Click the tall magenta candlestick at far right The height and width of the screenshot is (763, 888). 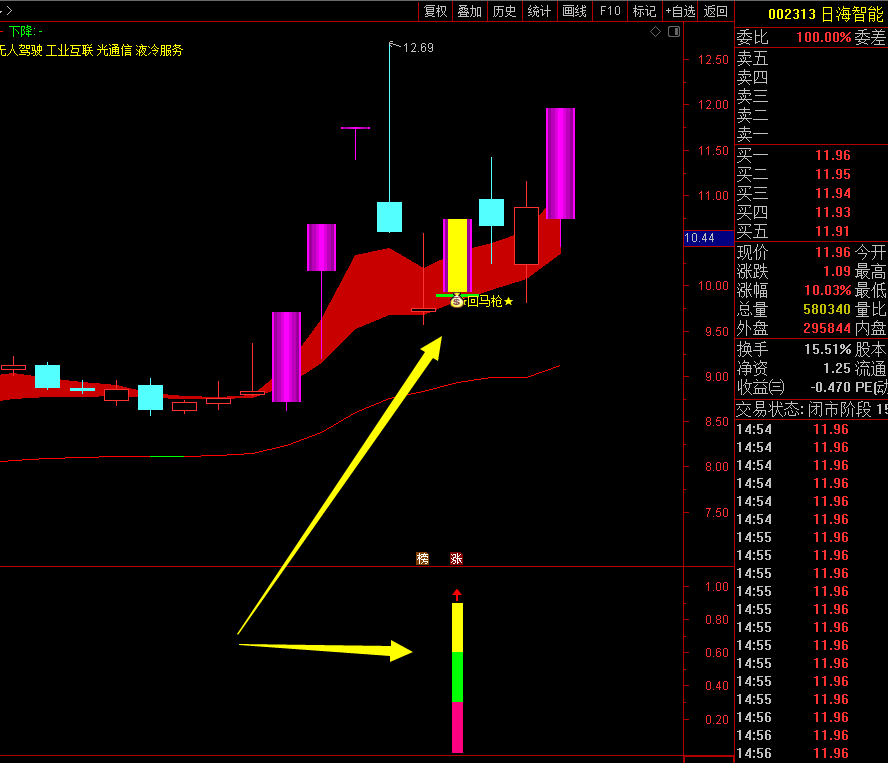tap(561, 163)
